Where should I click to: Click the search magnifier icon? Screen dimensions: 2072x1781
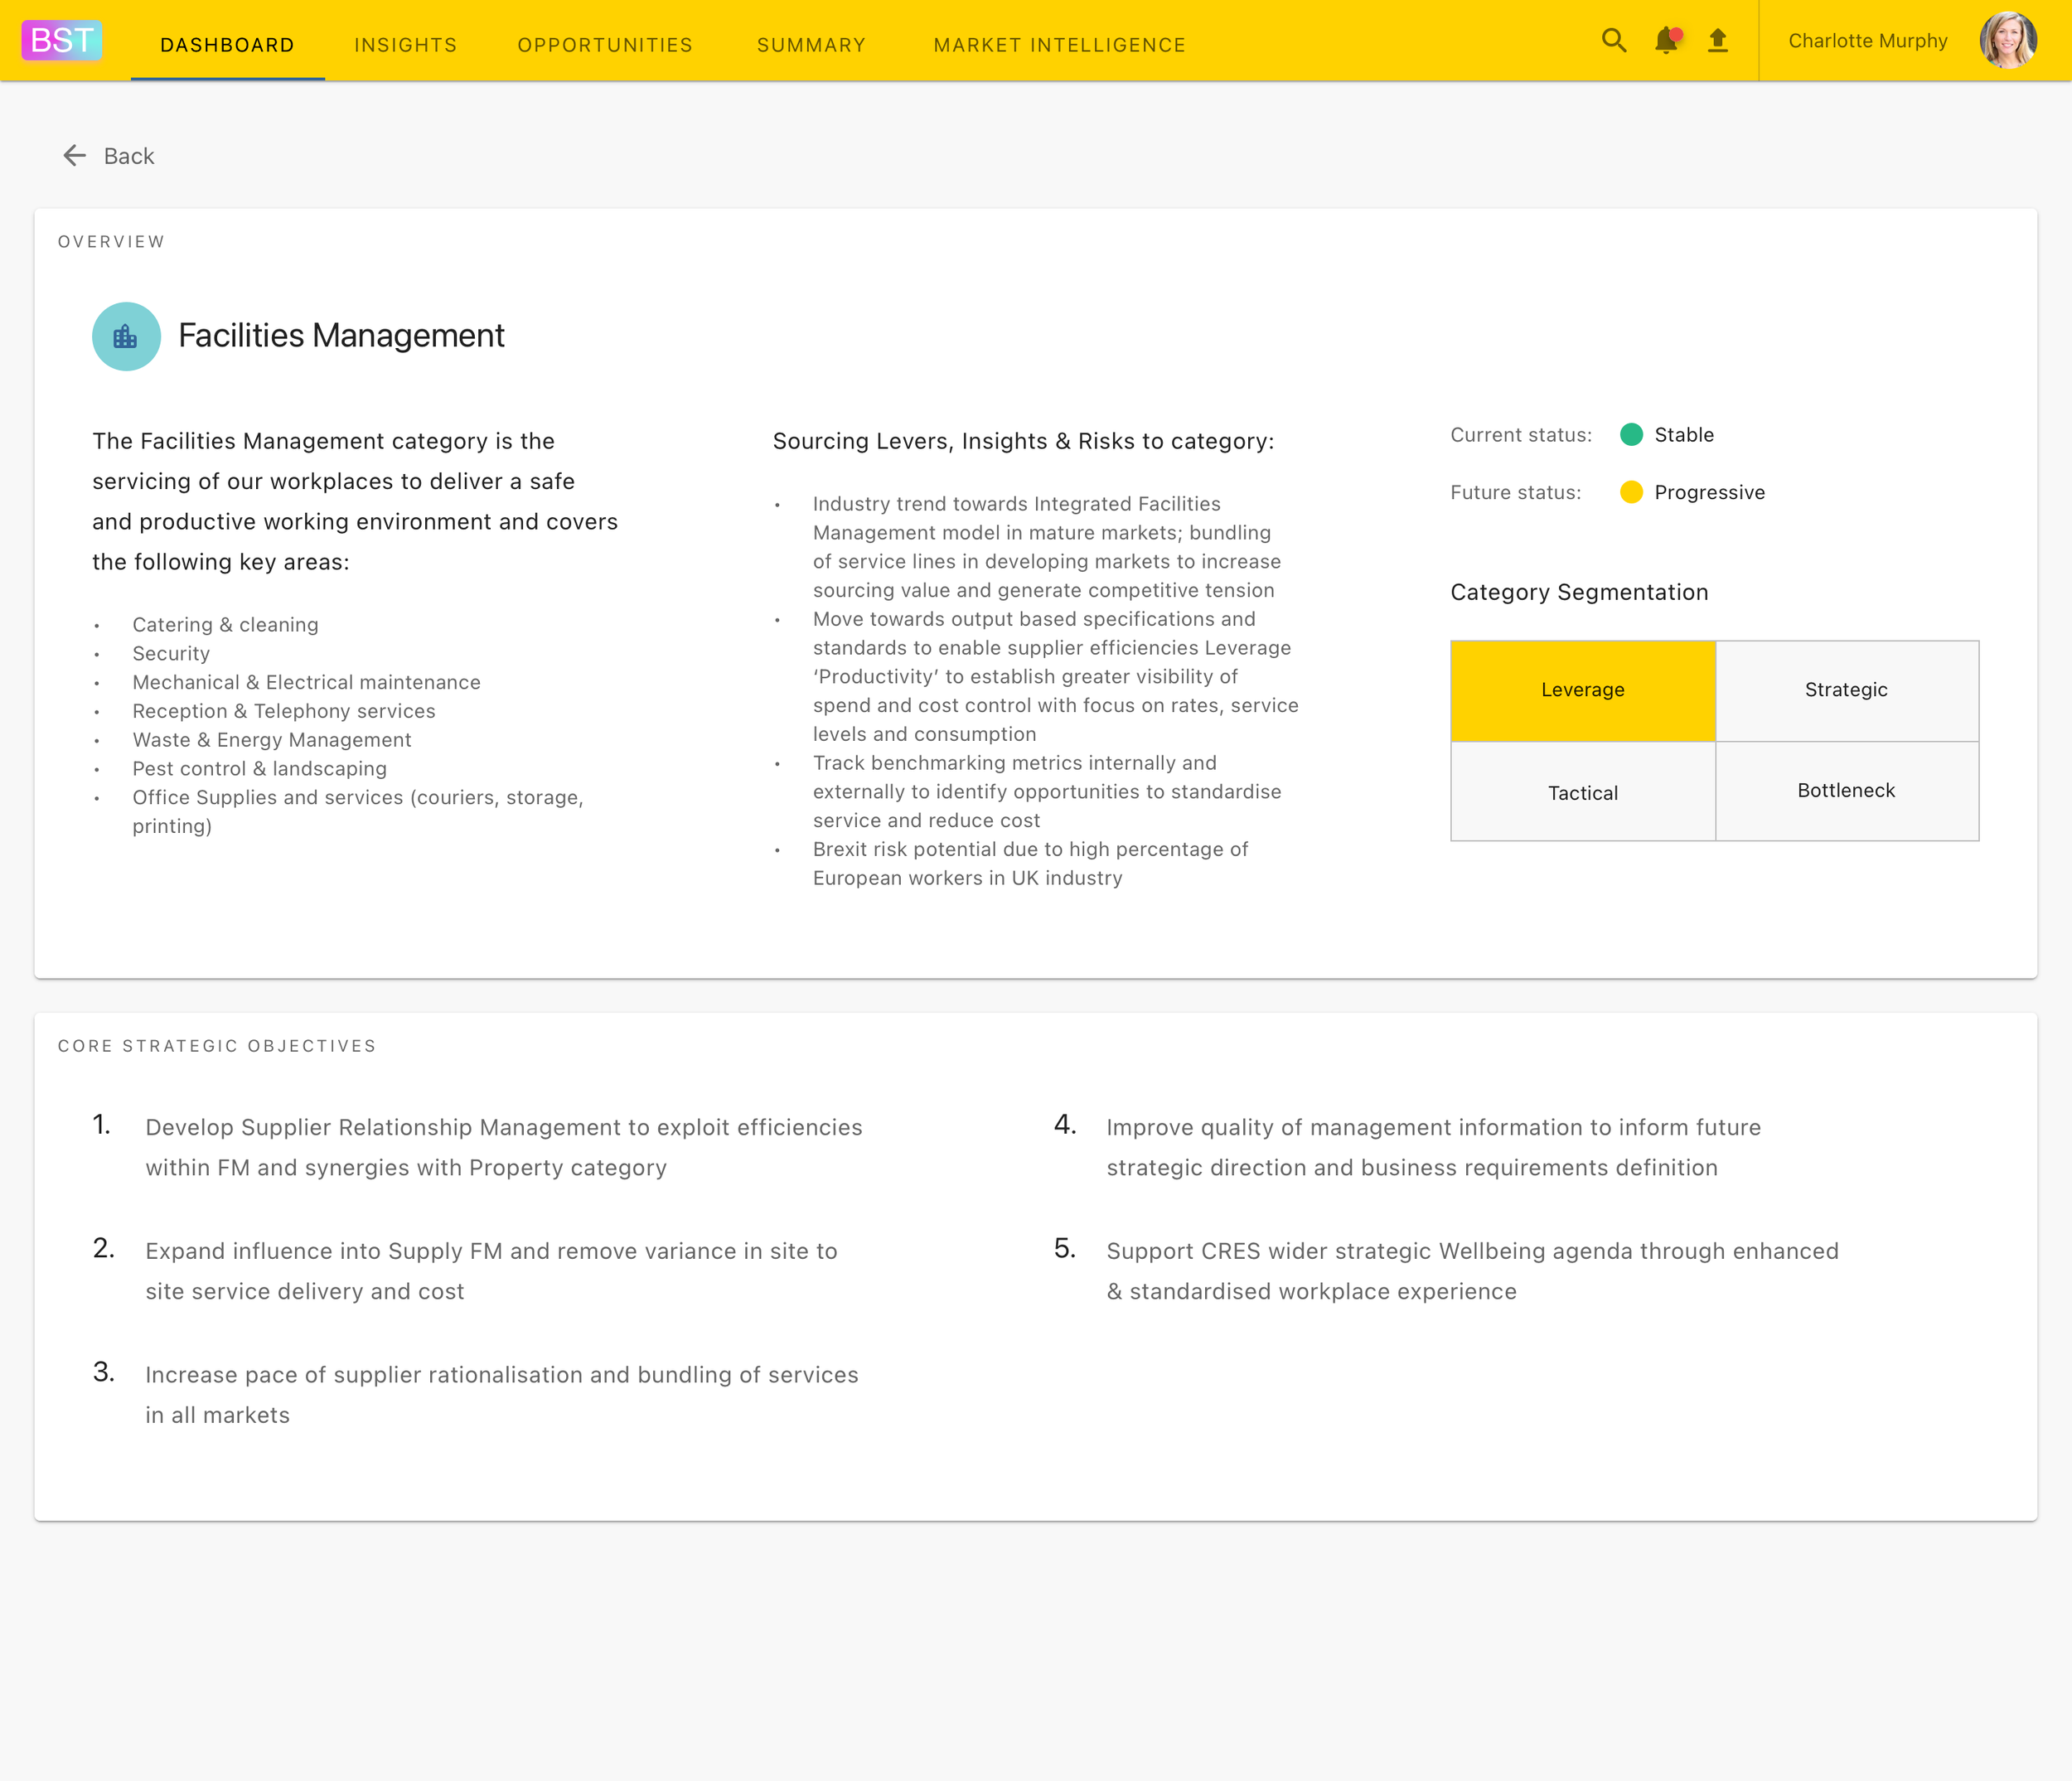pyautogui.click(x=1613, y=41)
